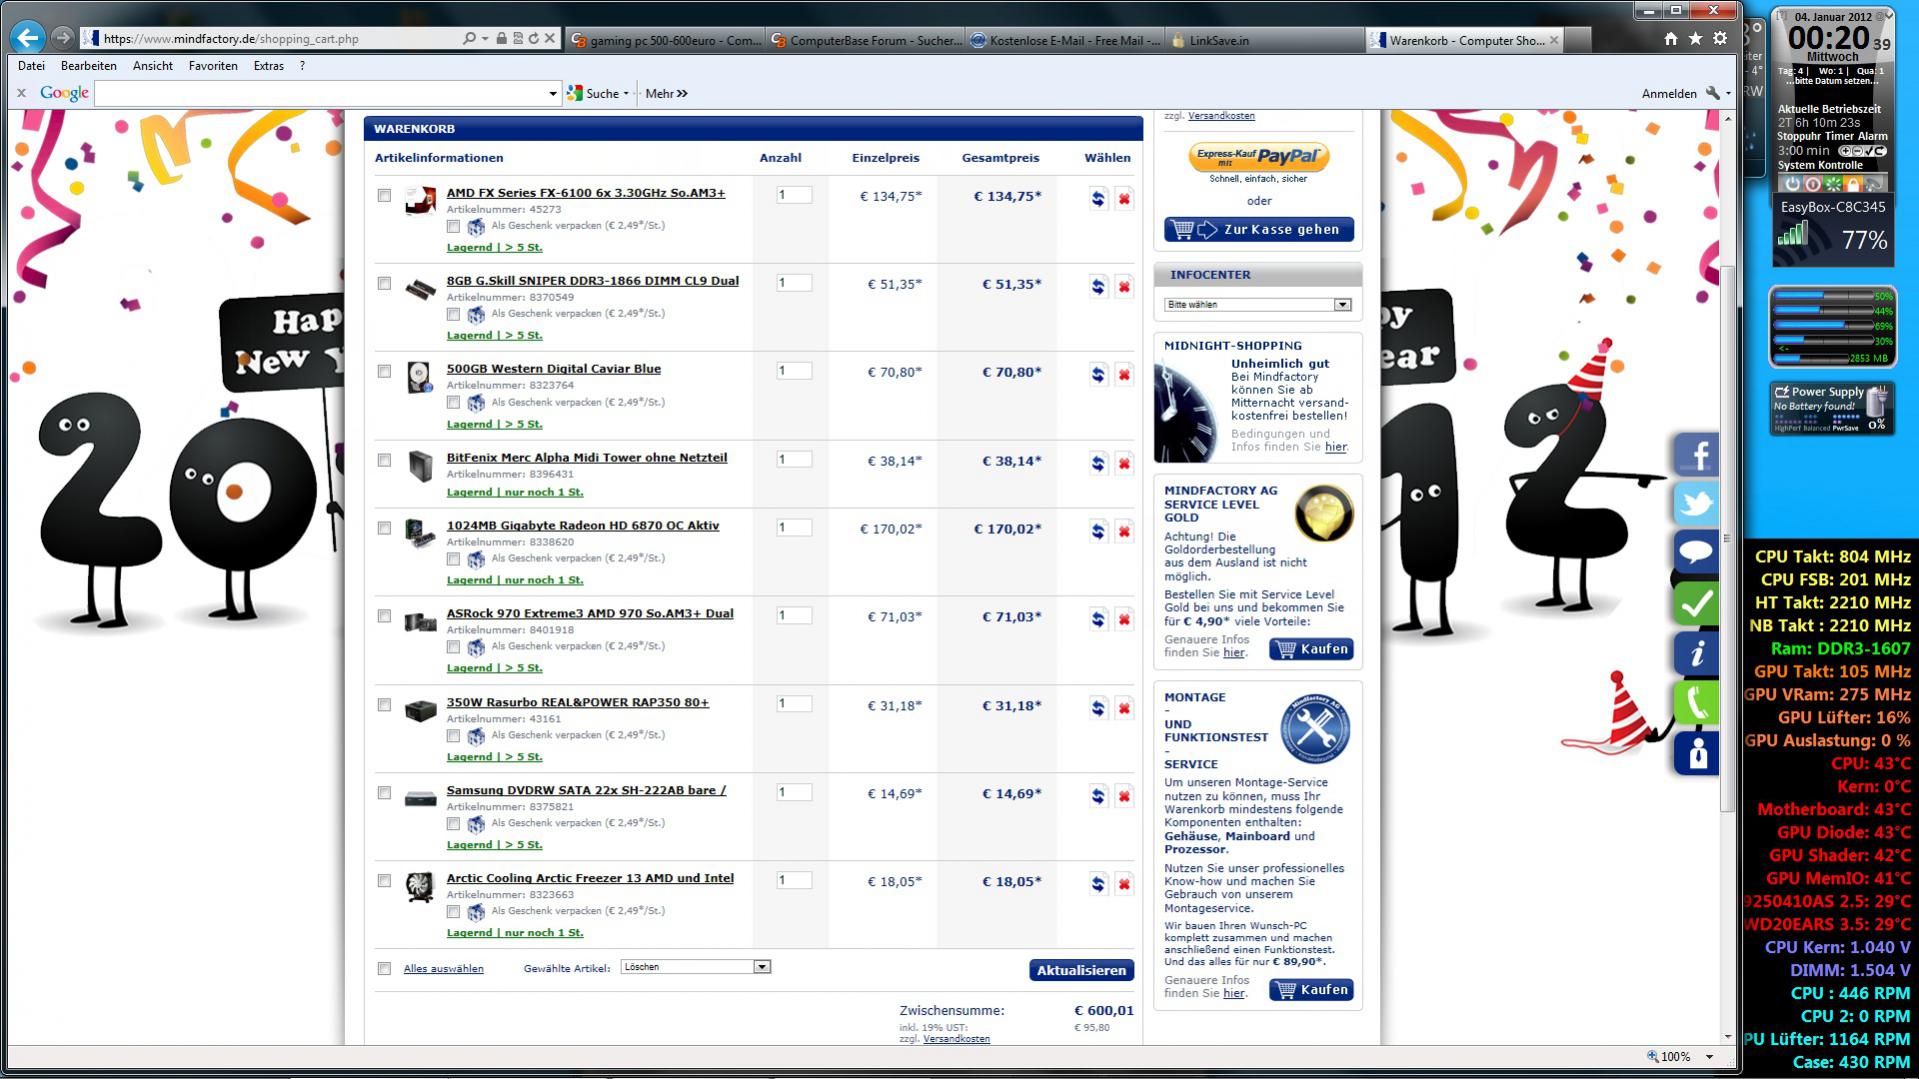The image size is (1919, 1079).
Task: Open the favorites star icon
Action: coord(1695,39)
